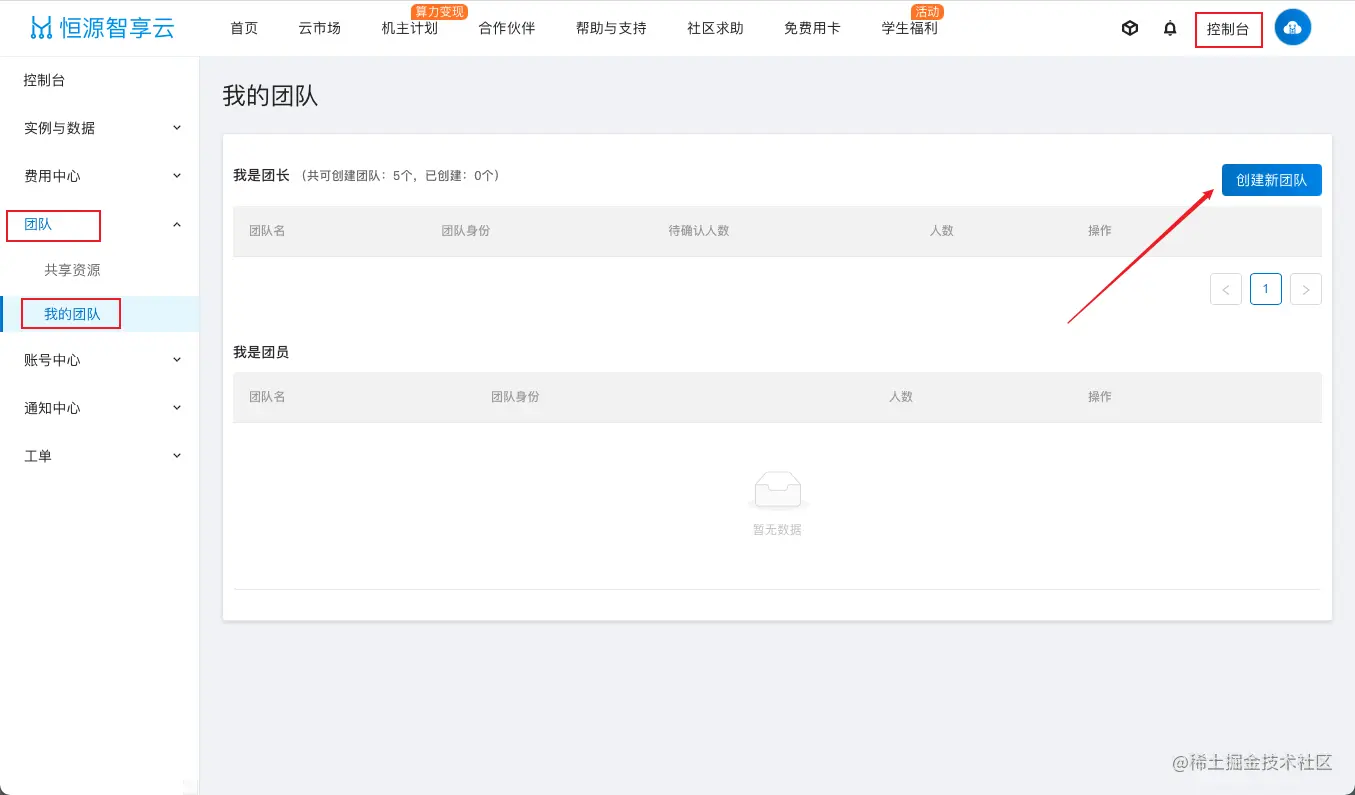This screenshot has width=1355, height=795.
Task: Open 社区求助 in the top navigation
Action: point(715,28)
